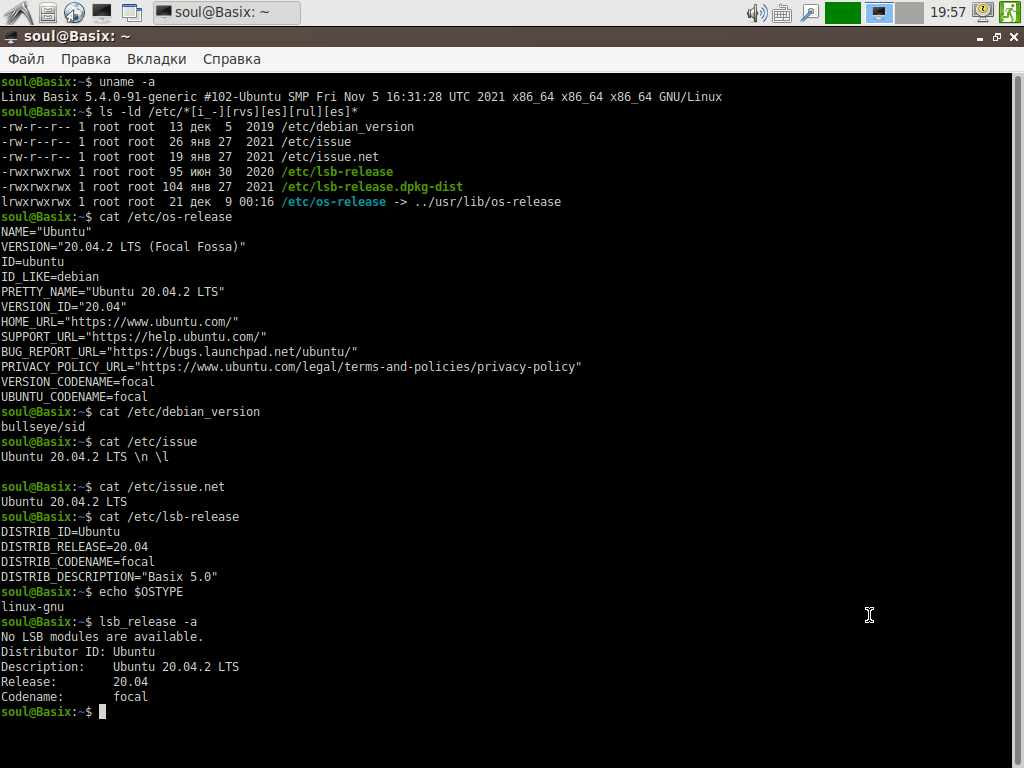Click green '/etc/lsb-release' listing entry
The height and width of the screenshot is (768, 1024).
pos(337,172)
